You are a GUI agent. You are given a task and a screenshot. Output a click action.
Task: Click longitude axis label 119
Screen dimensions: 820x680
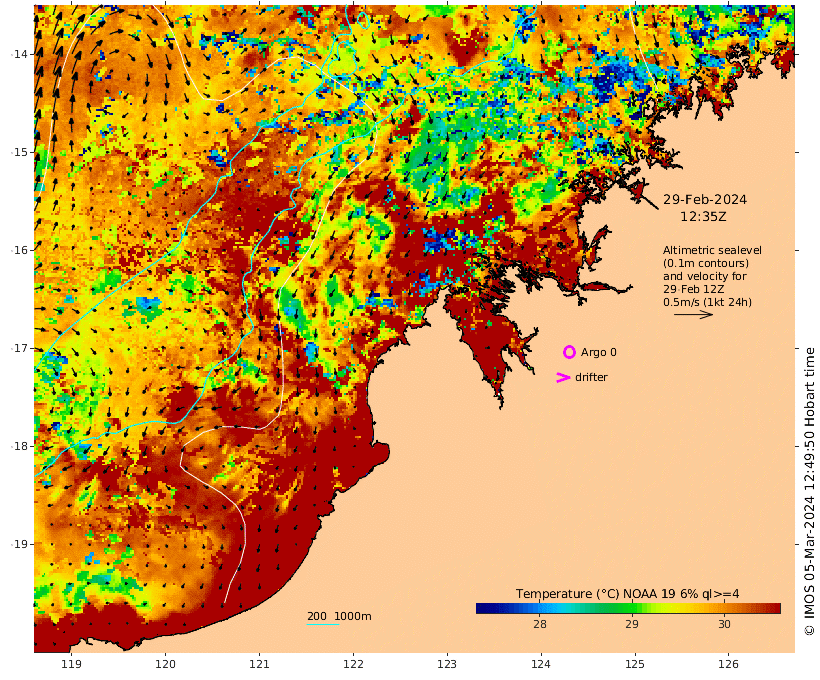[x=72, y=664]
